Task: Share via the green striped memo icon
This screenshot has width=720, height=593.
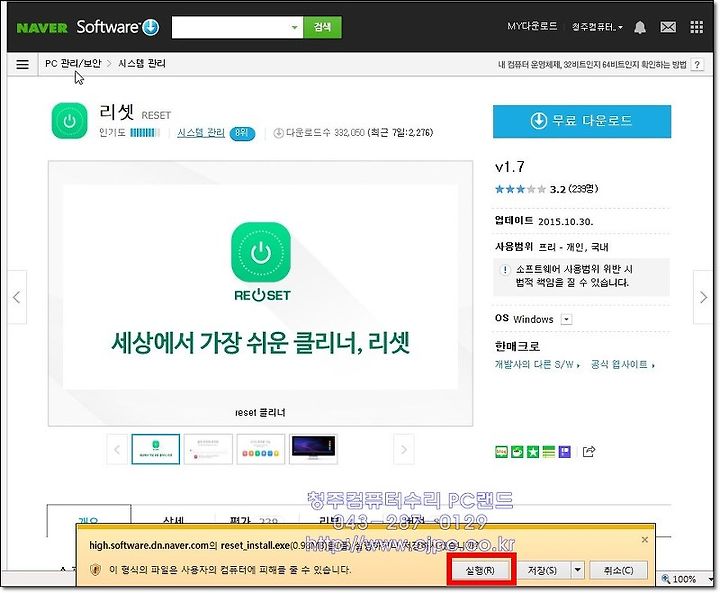Action: coord(549,452)
